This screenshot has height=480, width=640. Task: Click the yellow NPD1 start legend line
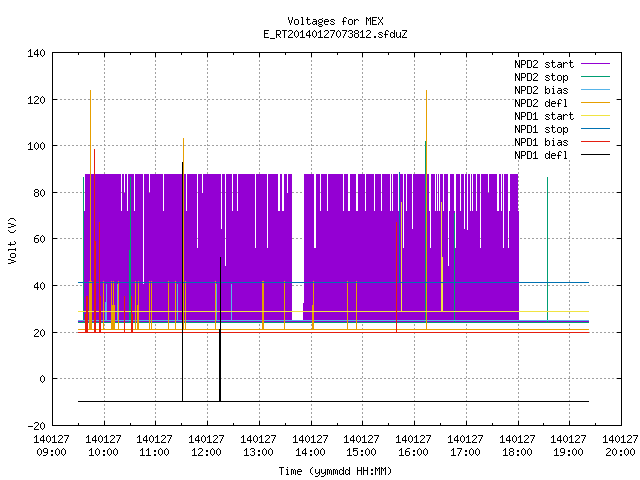[x=595, y=116]
